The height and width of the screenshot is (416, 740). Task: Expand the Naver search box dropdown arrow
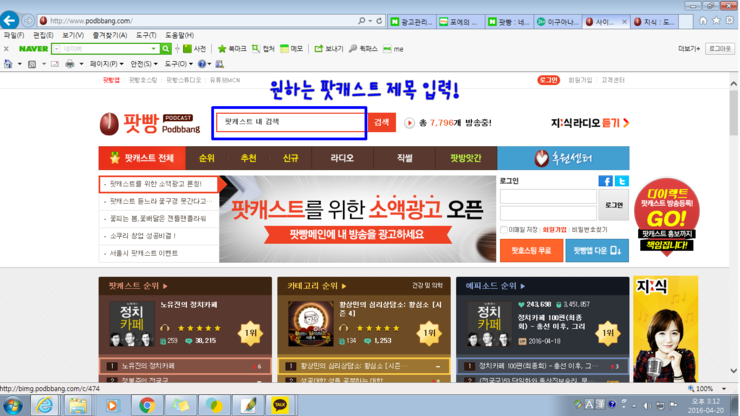153,49
